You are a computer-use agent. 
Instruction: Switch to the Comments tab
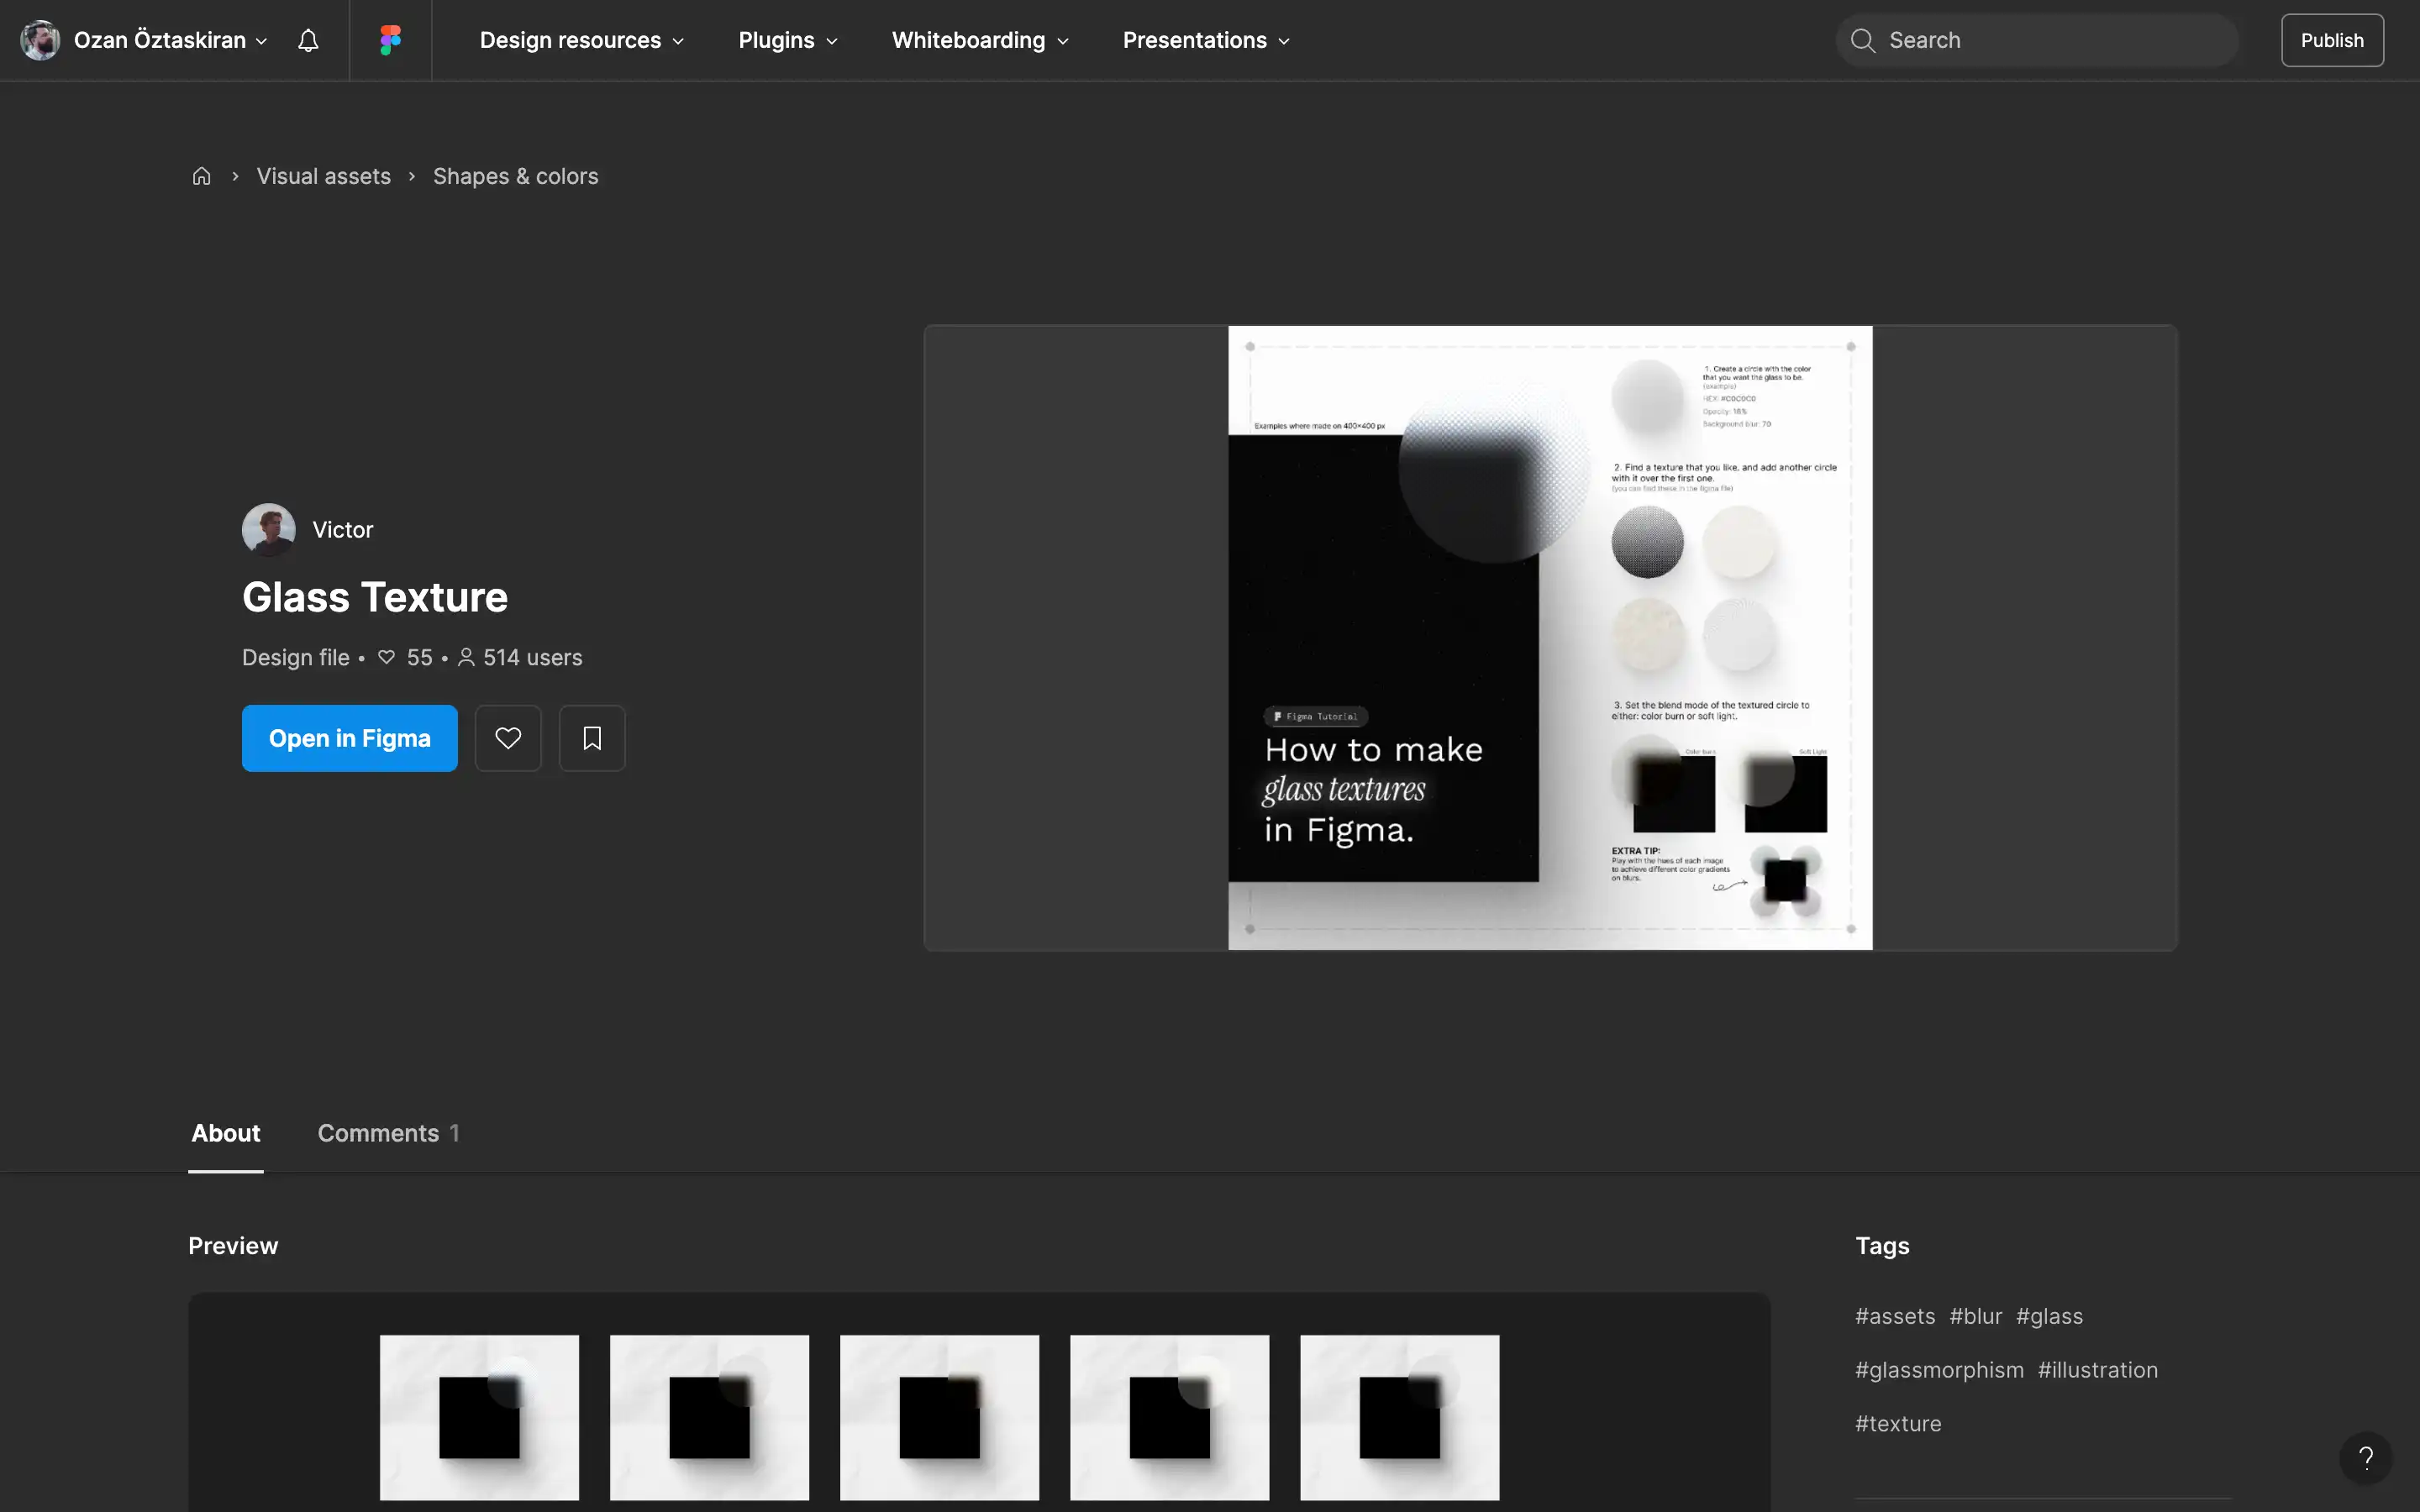click(x=388, y=1133)
